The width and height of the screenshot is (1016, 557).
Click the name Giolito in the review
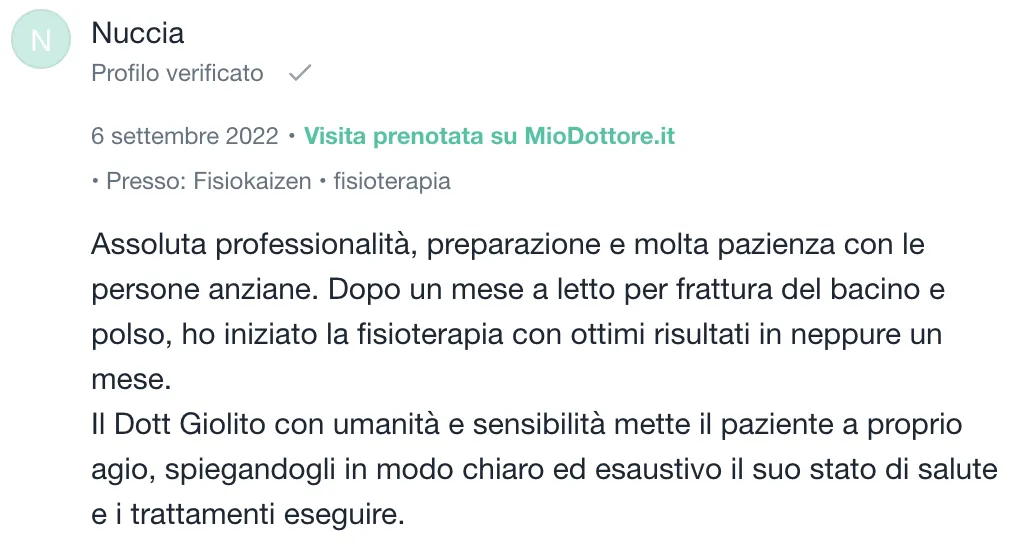pos(222,425)
